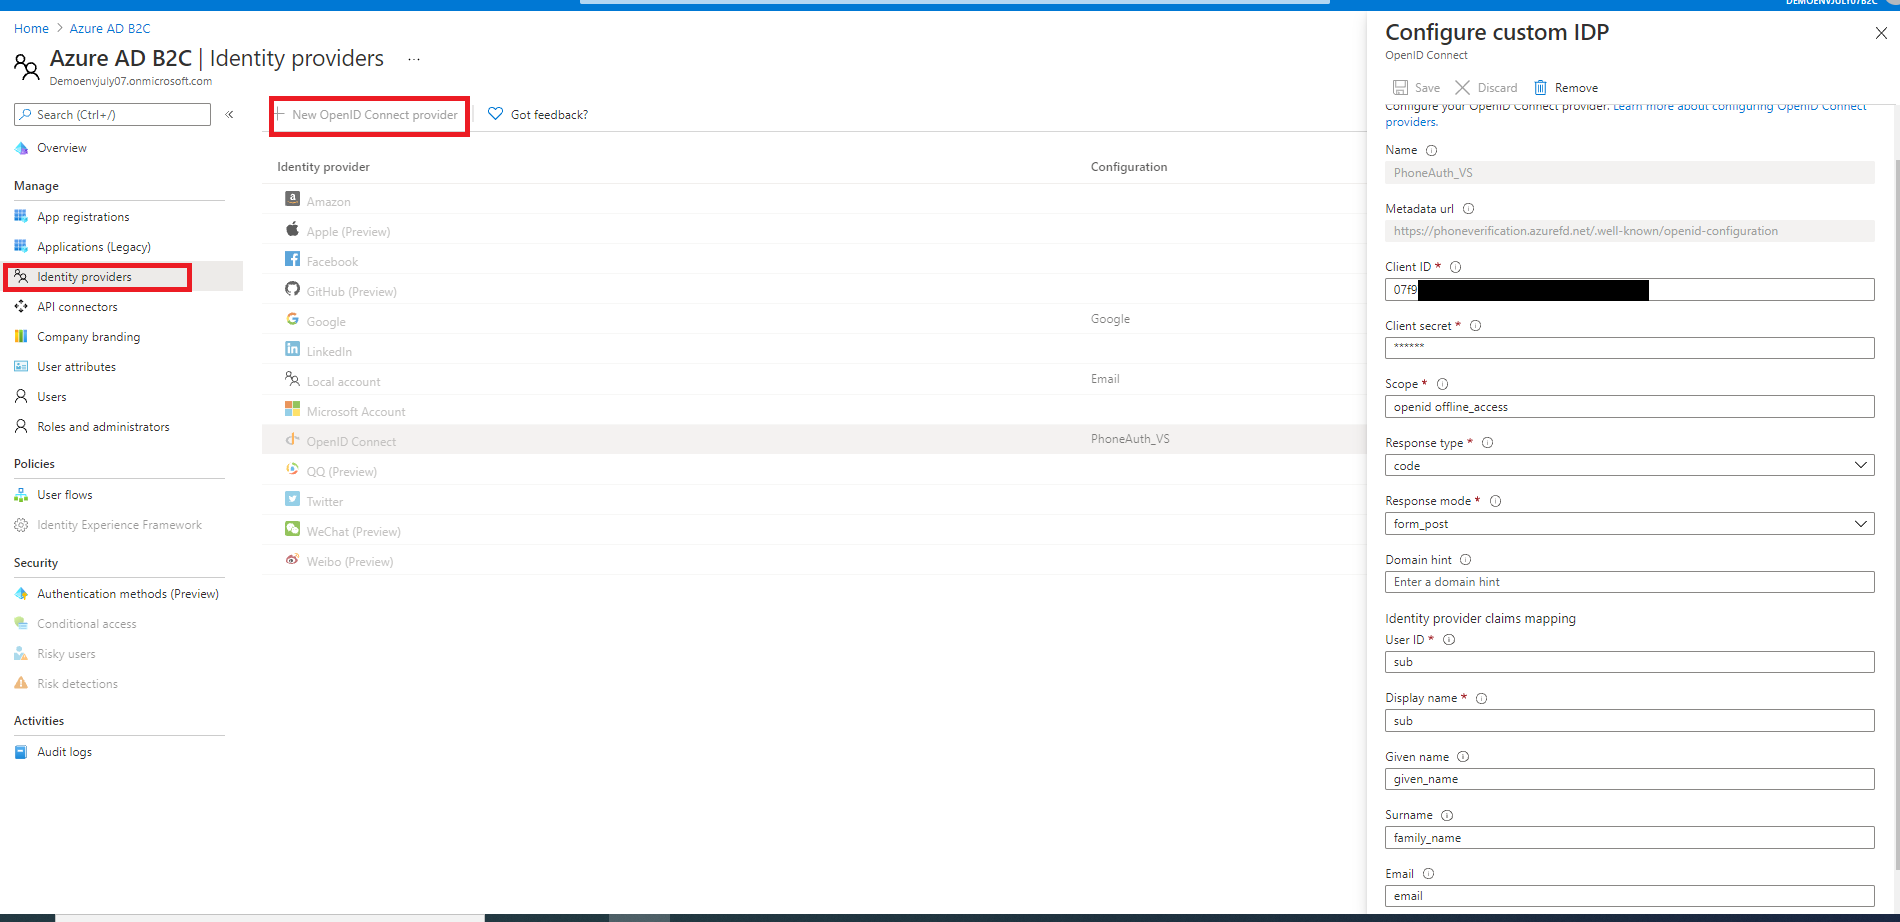Collapse the left navigation menu chevron
This screenshot has height=922, width=1900.
click(x=229, y=114)
